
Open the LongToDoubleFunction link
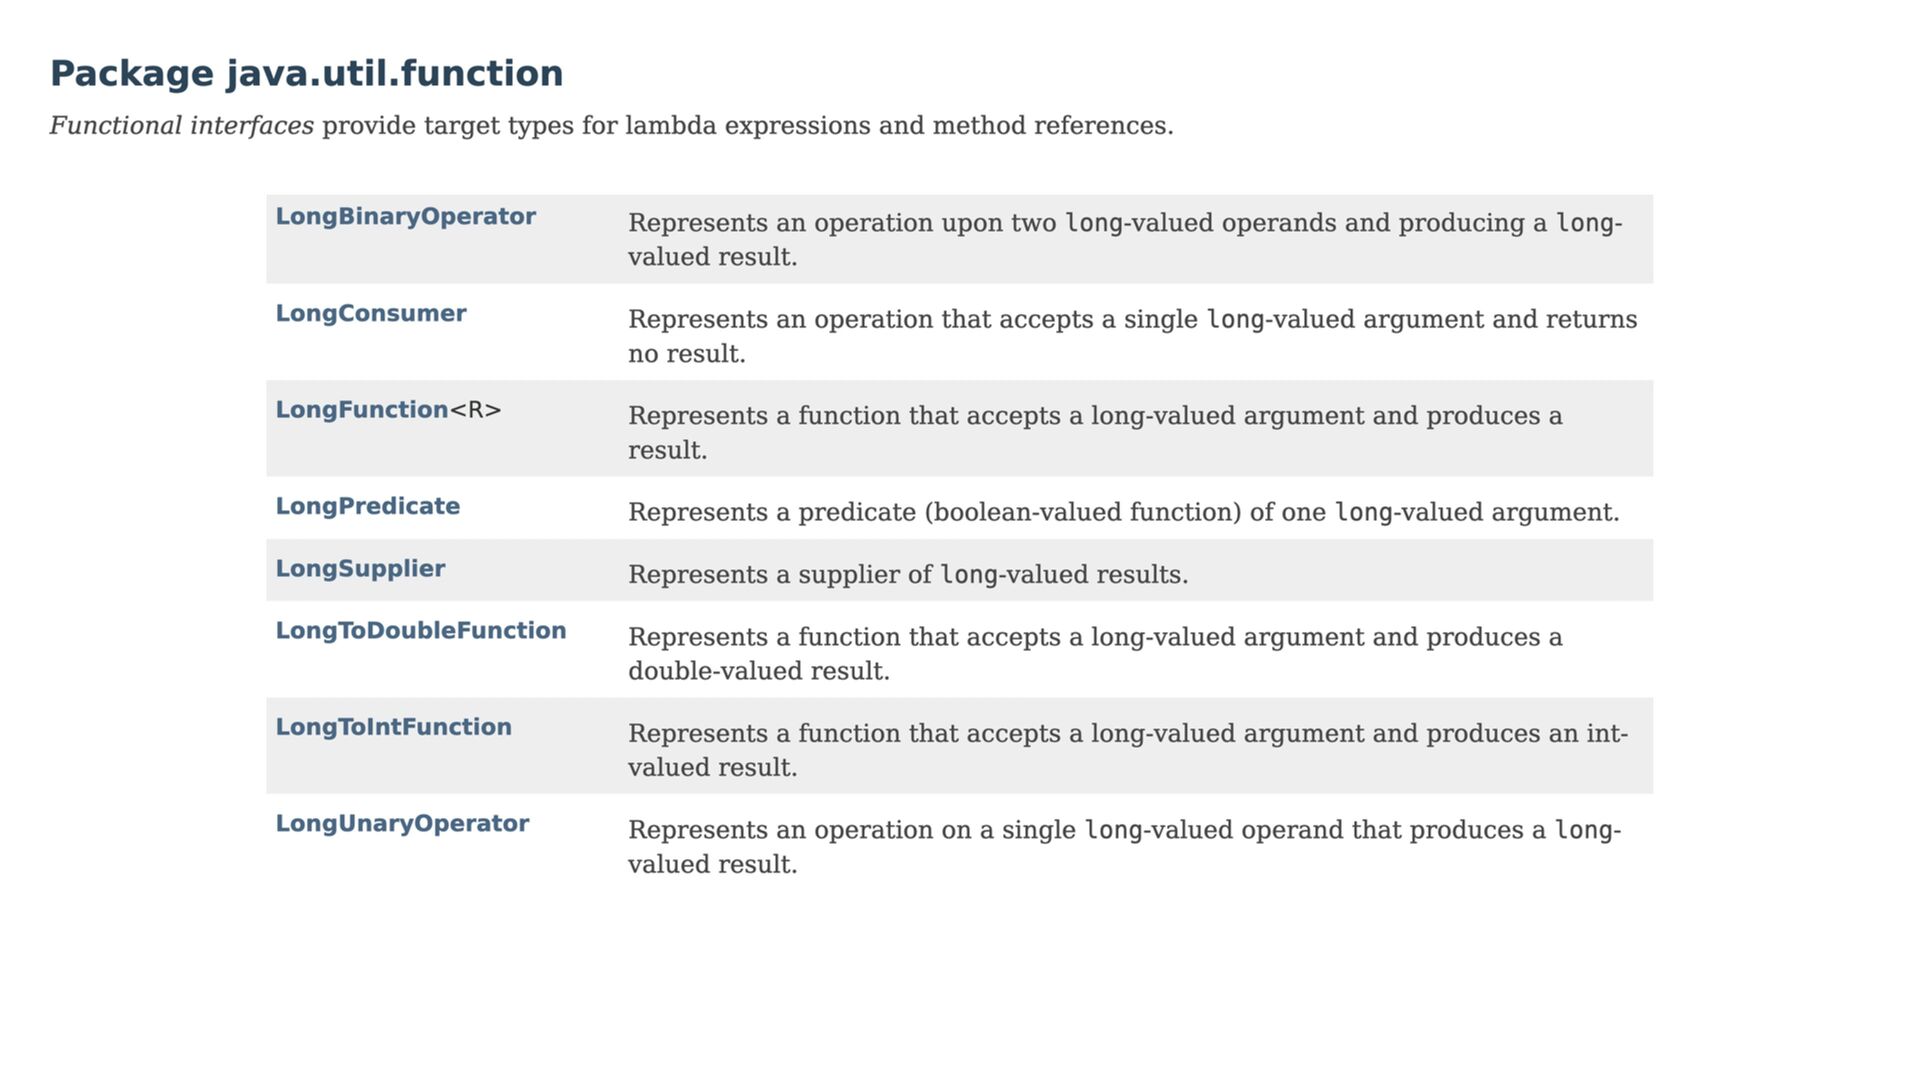(x=420, y=631)
